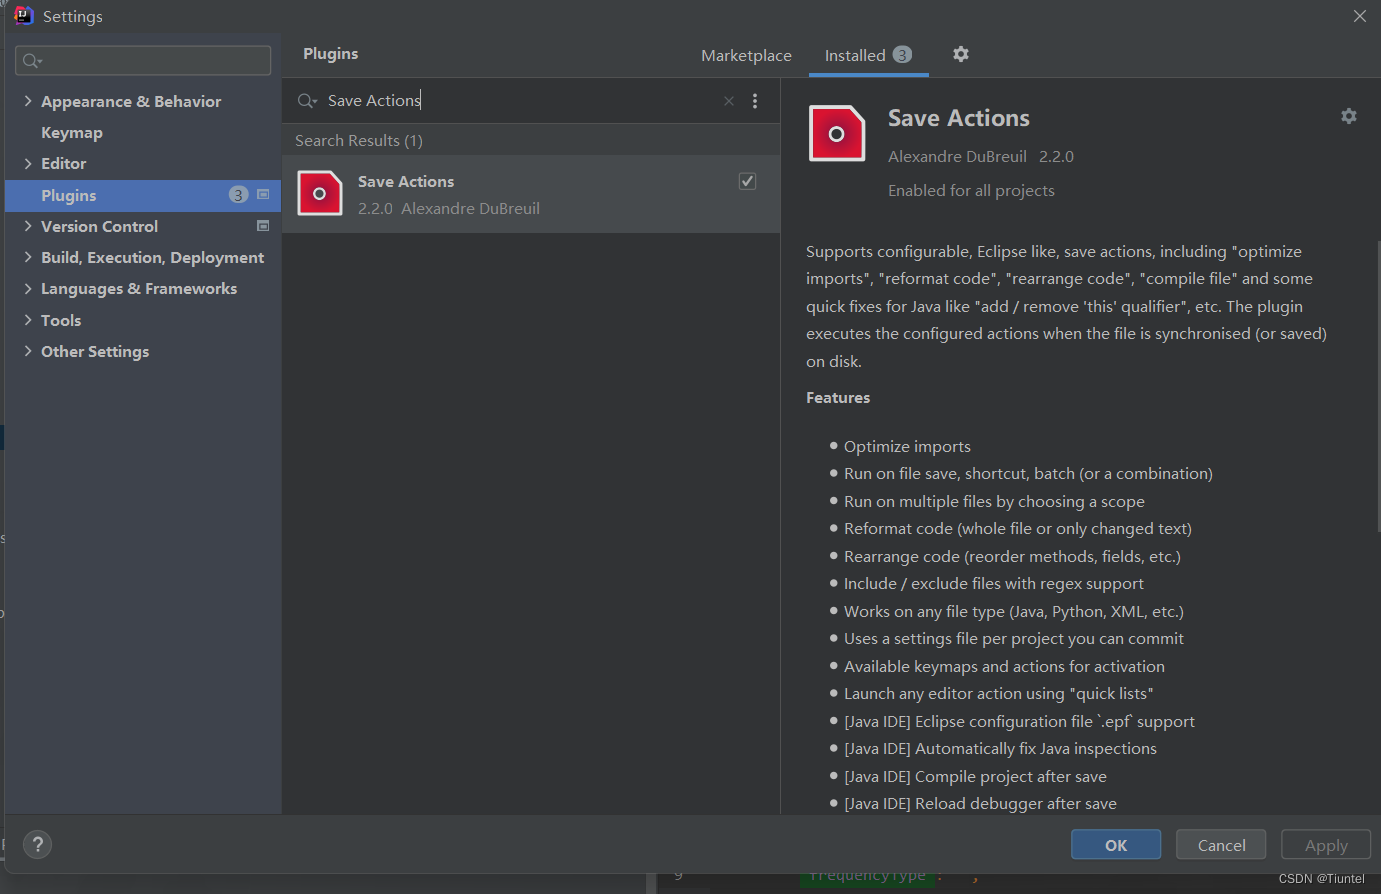
Task: Click the magnifier icon in the plugin search field
Action: pyautogui.click(x=307, y=101)
